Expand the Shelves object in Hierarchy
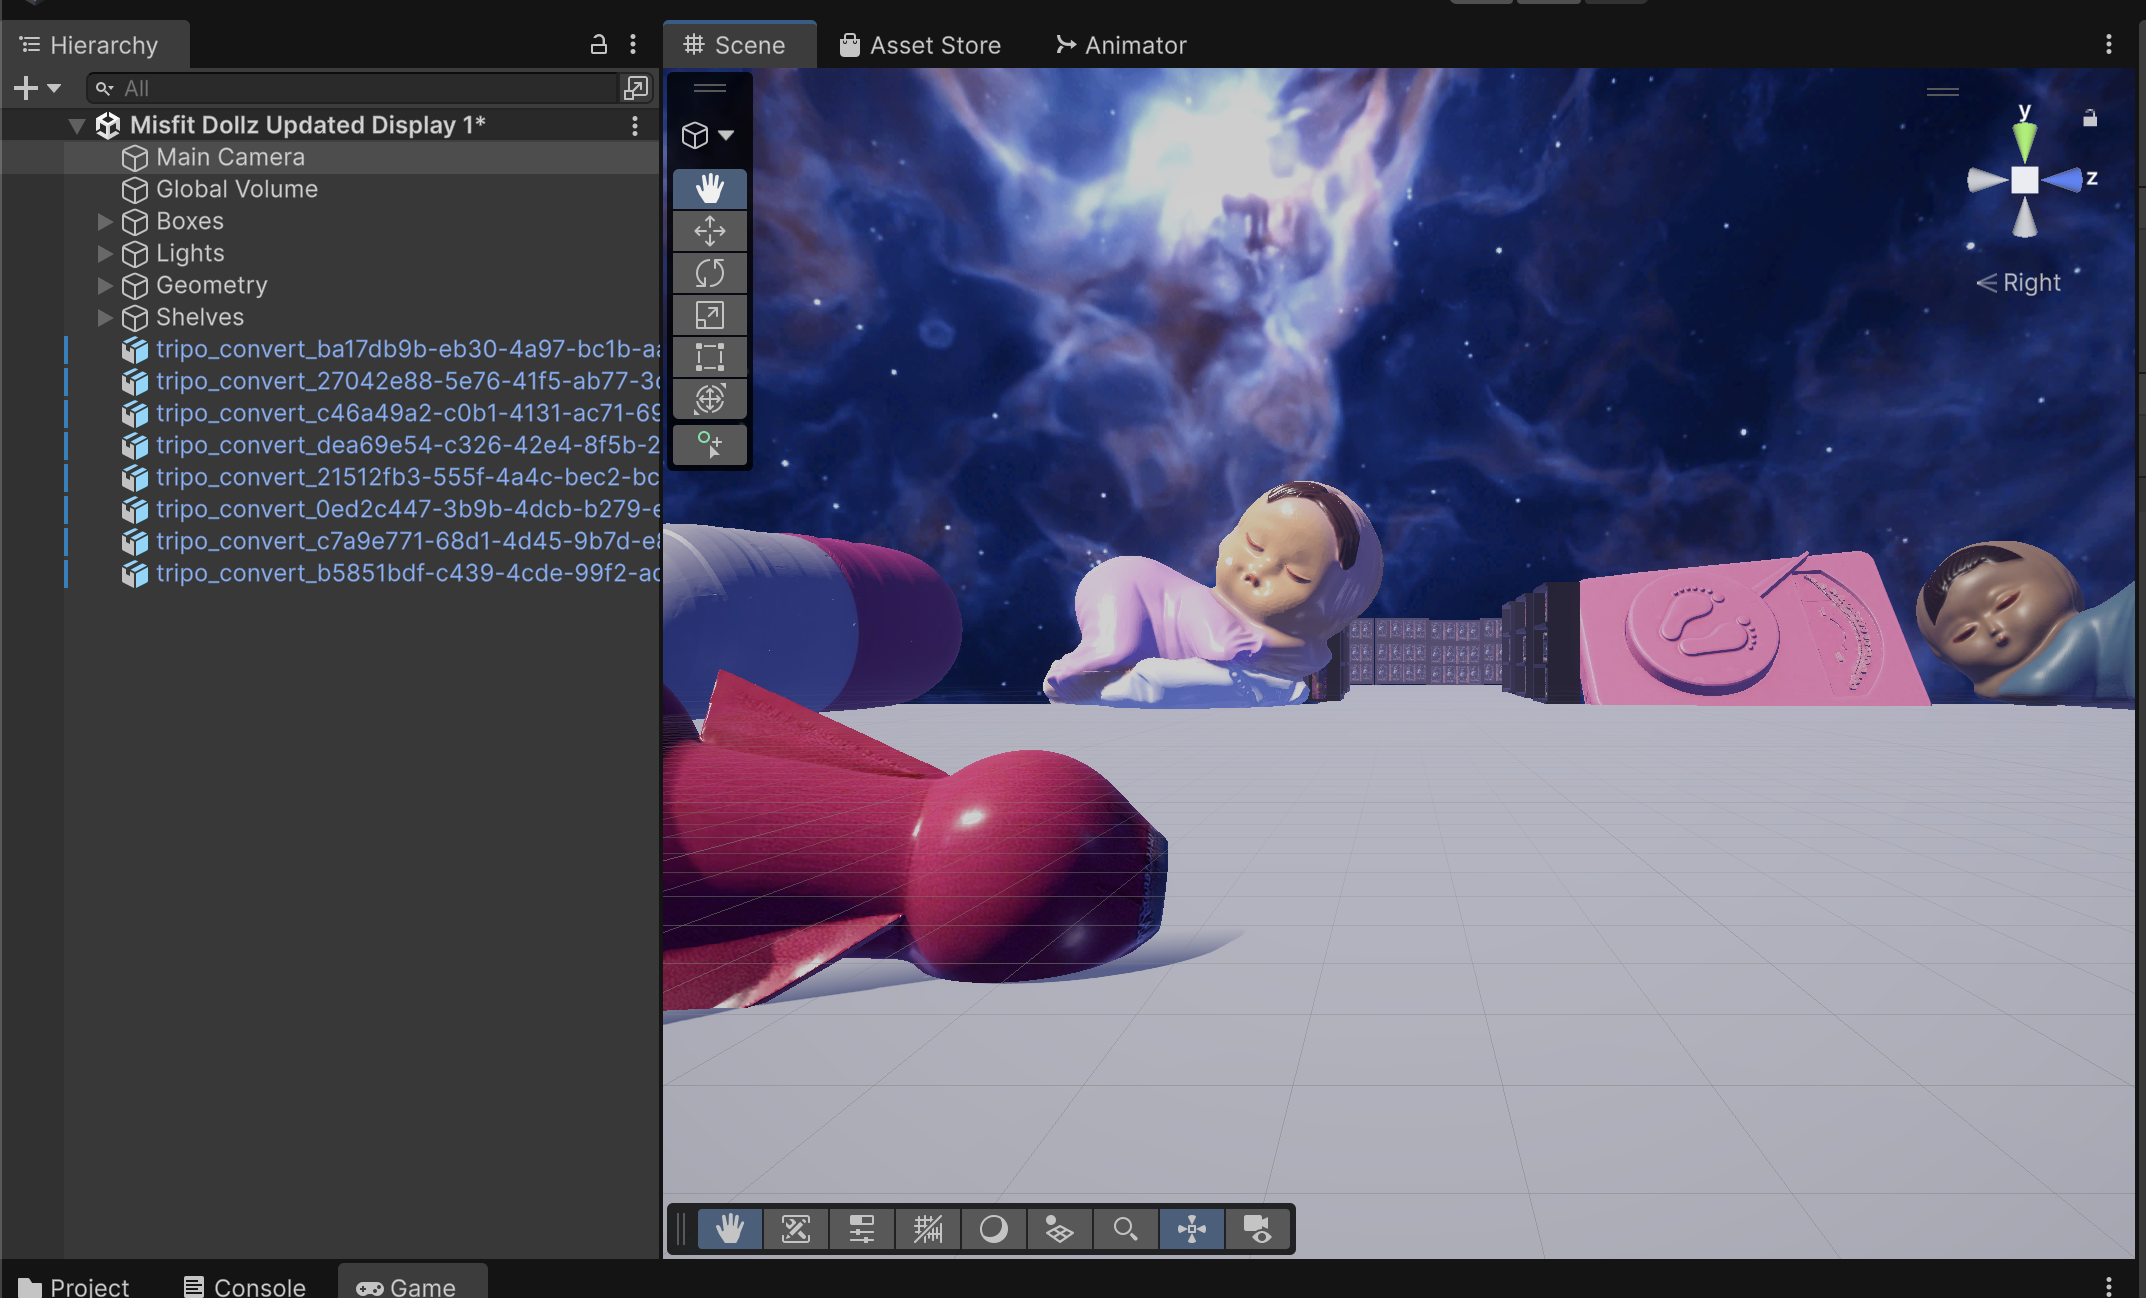2146x1298 pixels. pos(105,317)
